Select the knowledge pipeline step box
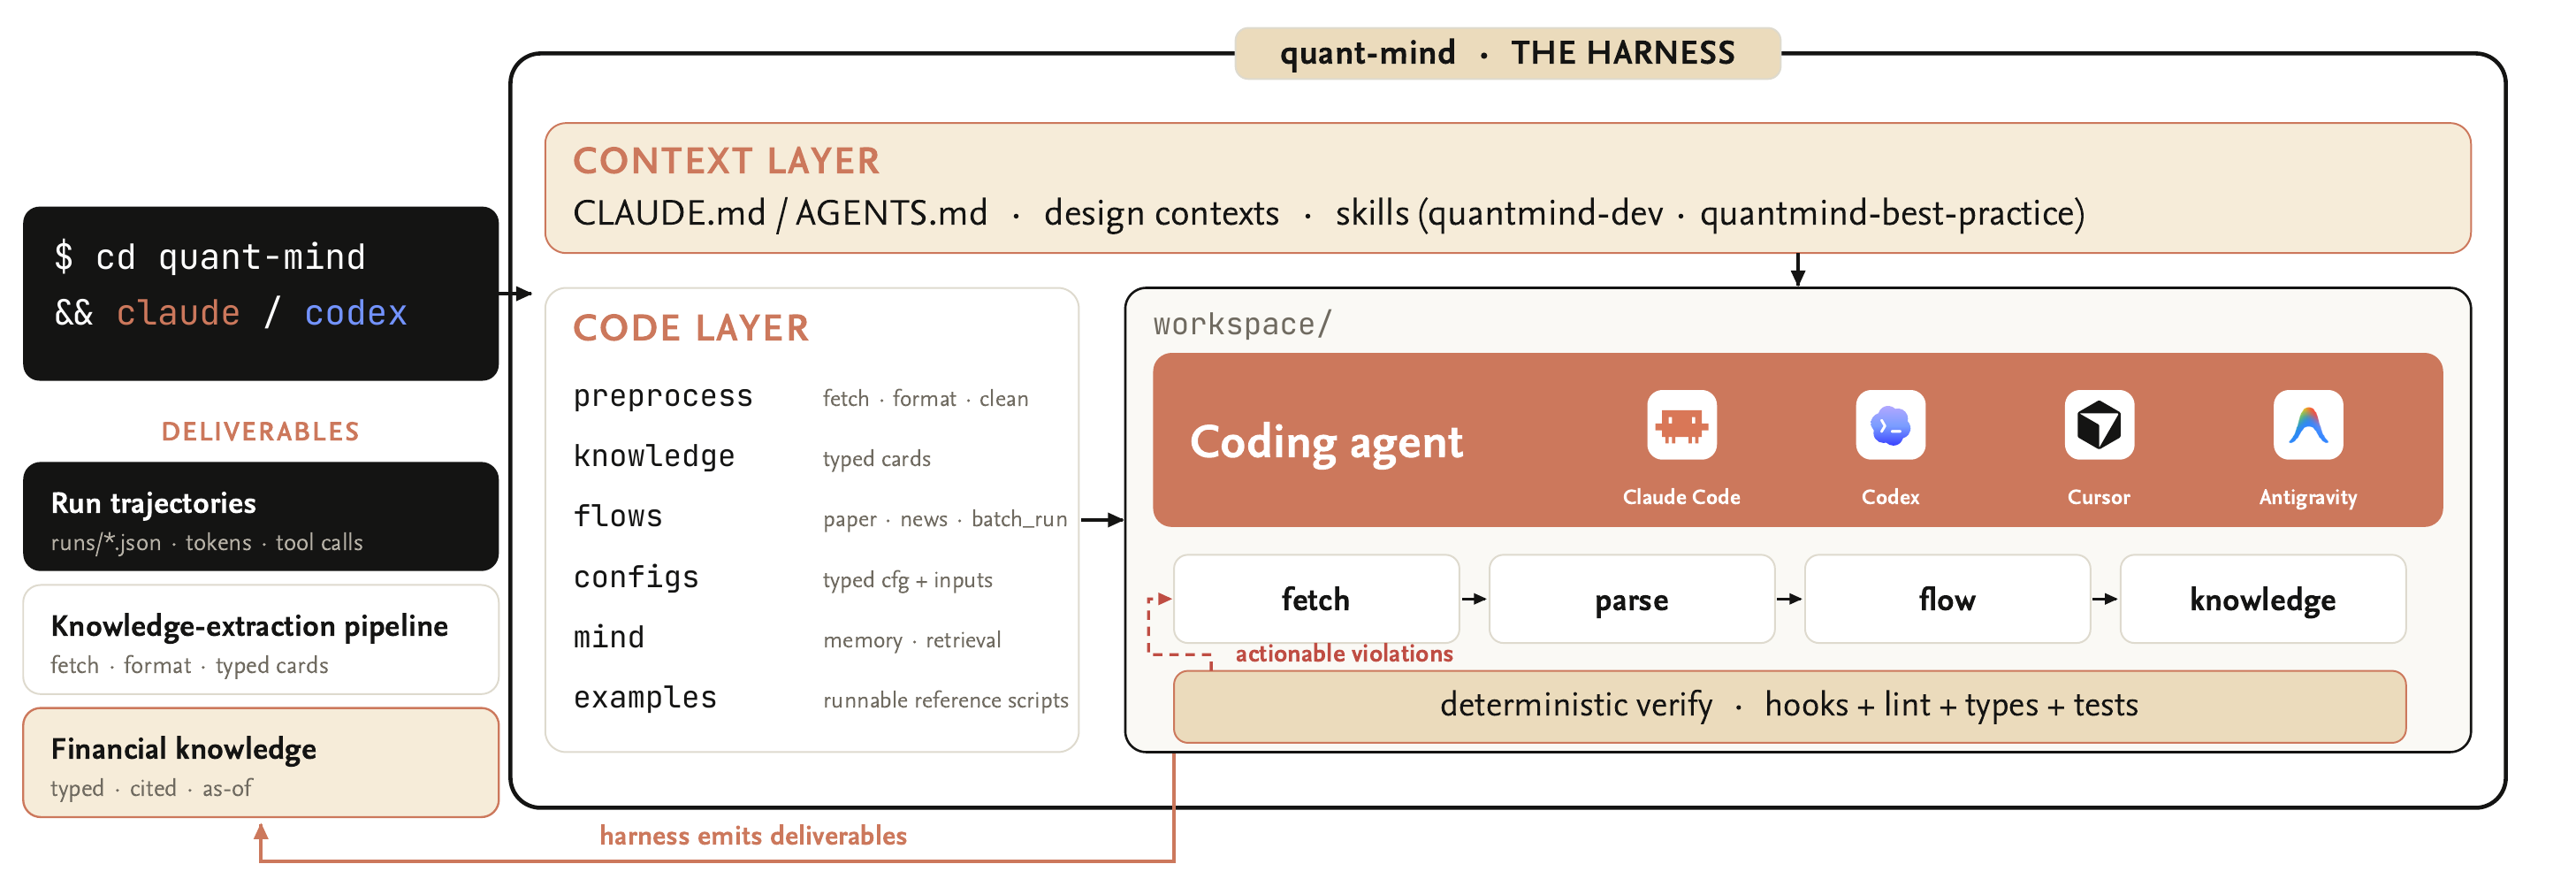 [2263, 599]
